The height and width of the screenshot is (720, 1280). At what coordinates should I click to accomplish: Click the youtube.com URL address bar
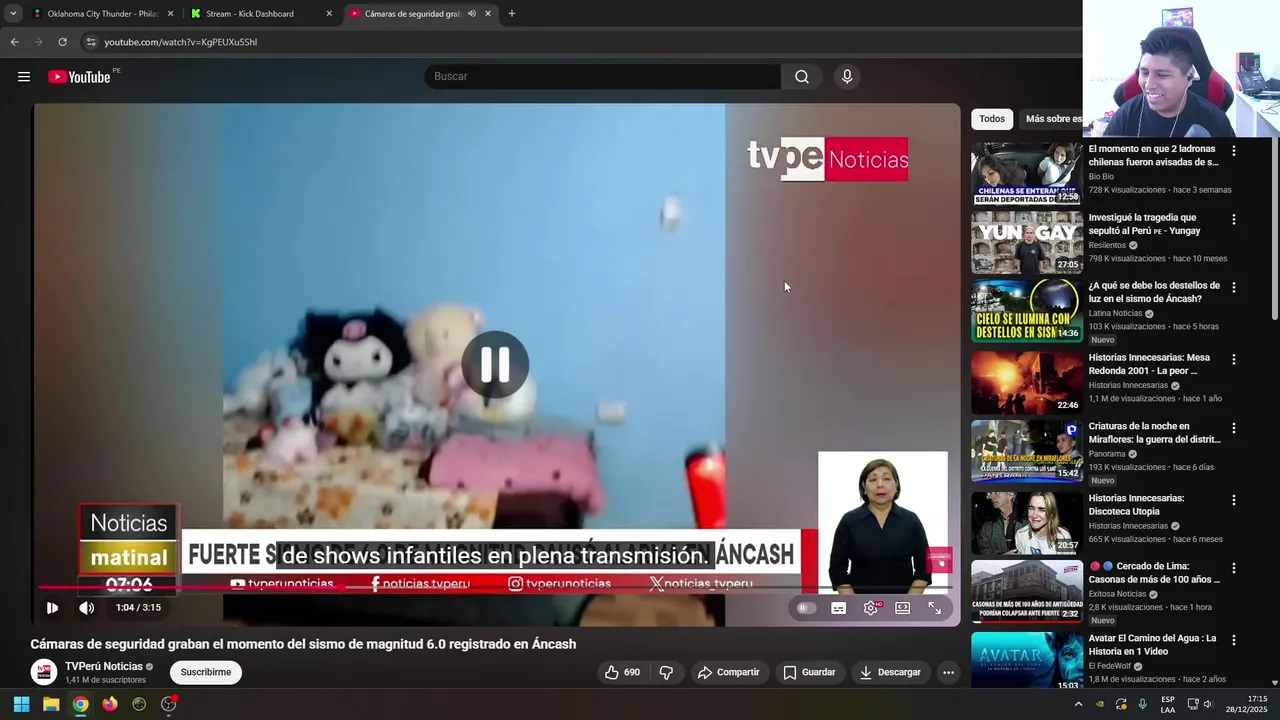pyautogui.click(x=181, y=42)
